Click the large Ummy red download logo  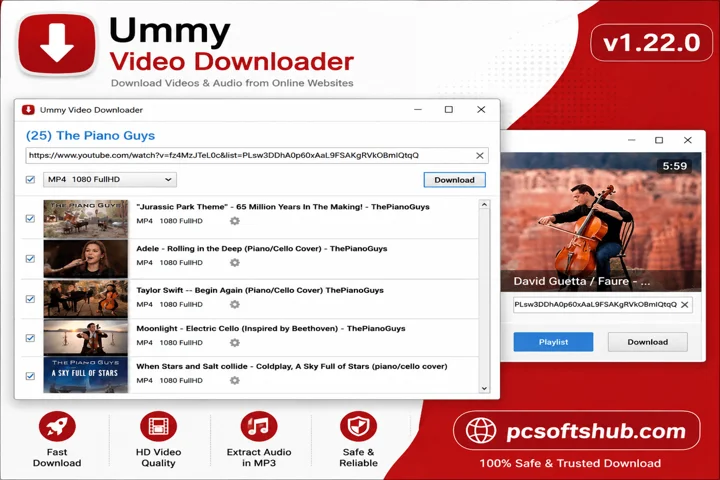[x=57, y=44]
